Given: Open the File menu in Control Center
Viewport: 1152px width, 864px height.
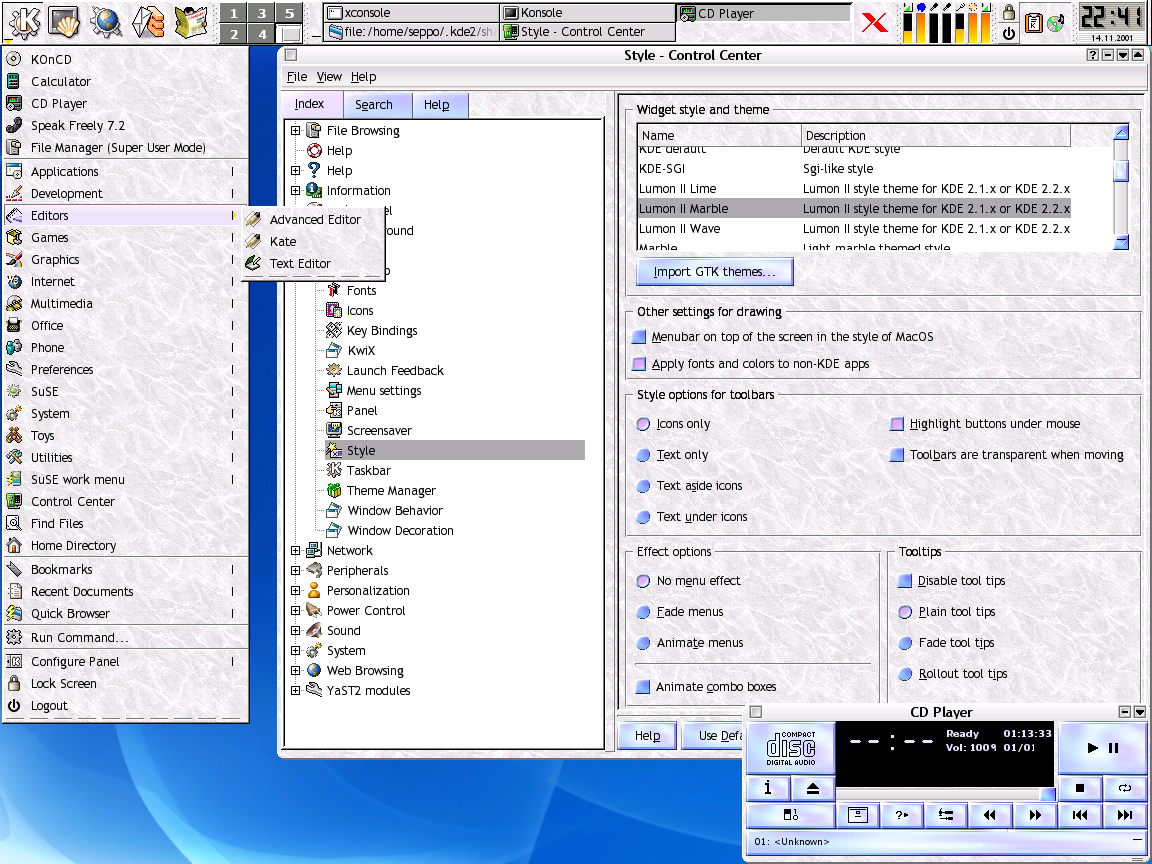Looking at the screenshot, I should (x=297, y=76).
